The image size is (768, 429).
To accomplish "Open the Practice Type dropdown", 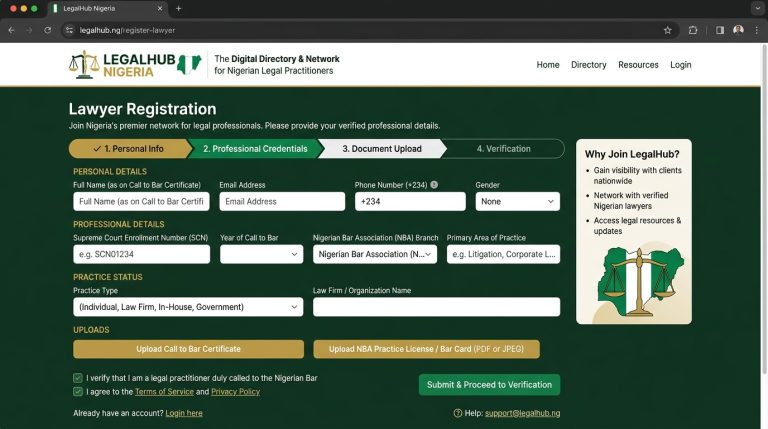I will (x=188, y=307).
